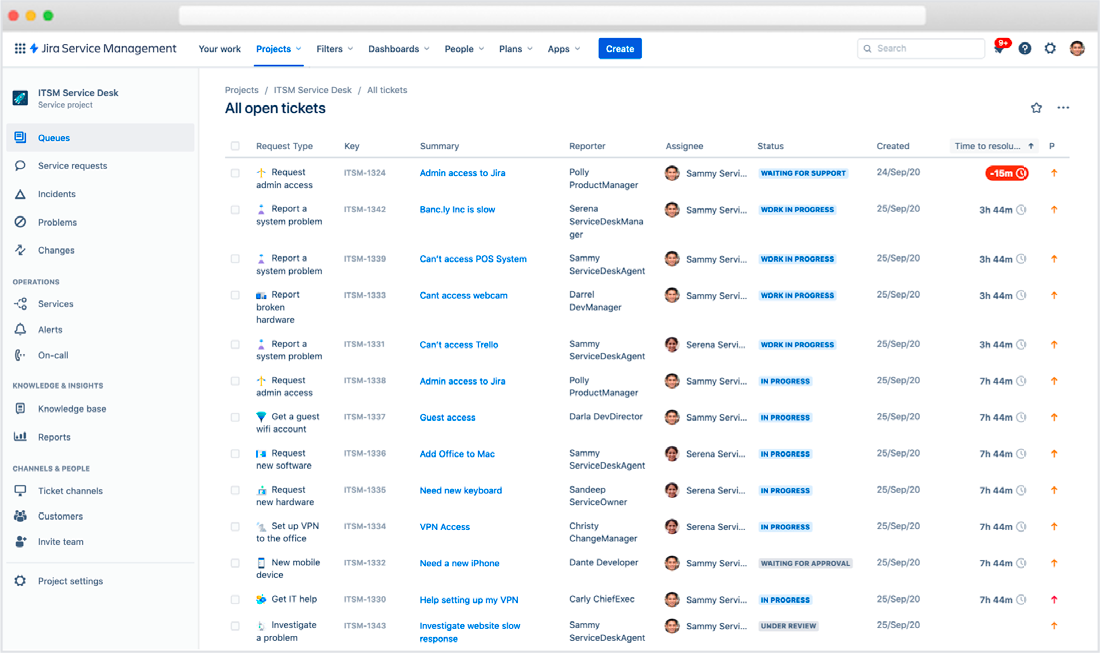The image size is (1100, 653).
Task: Click the Alerts bell sidebar icon
Action: [x=20, y=329]
